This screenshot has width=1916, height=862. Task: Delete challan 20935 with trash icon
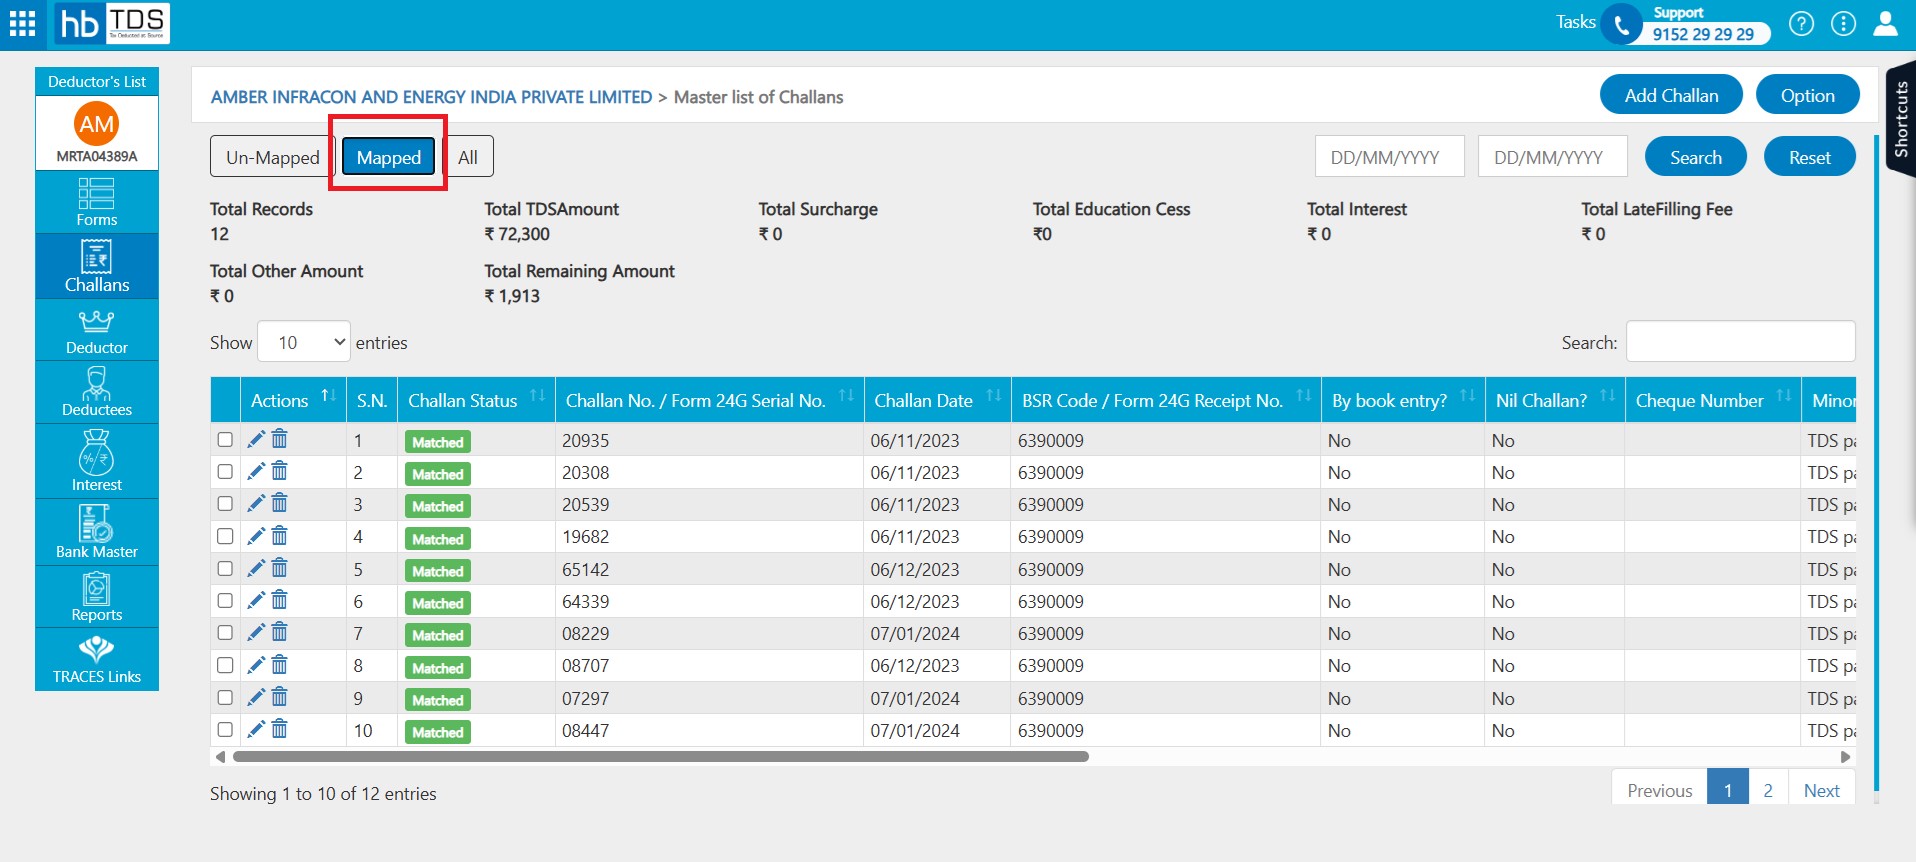[279, 439]
